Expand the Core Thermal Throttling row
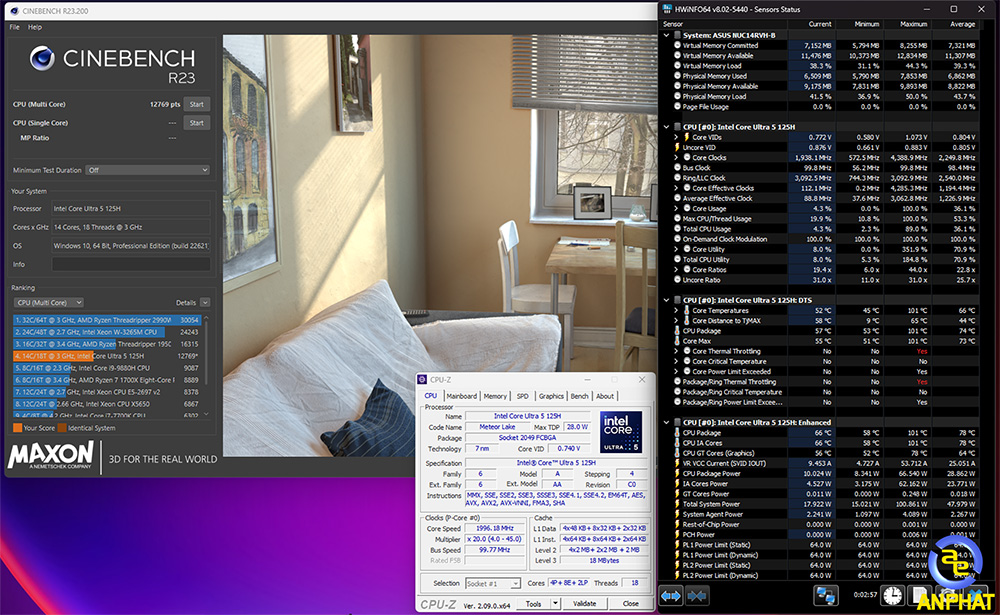Image resolution: width=1000 pixels, height=615 pixels. click(x=676, y=352)
